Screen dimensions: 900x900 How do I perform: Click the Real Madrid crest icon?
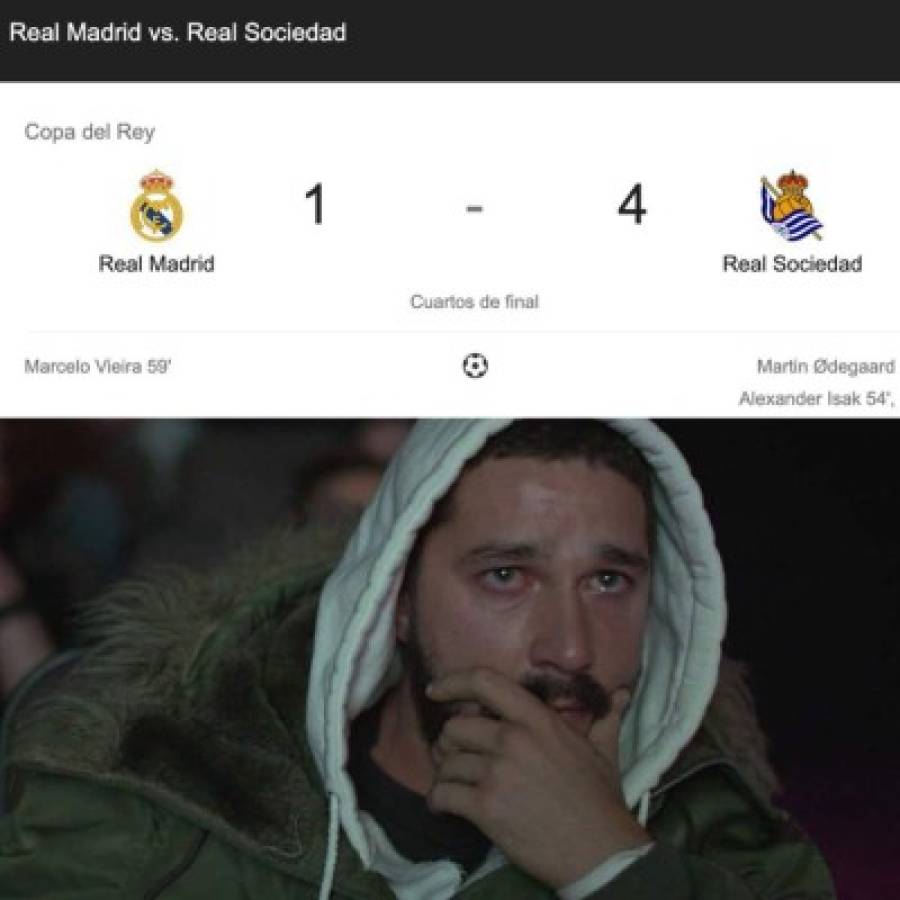pos(156,206)
